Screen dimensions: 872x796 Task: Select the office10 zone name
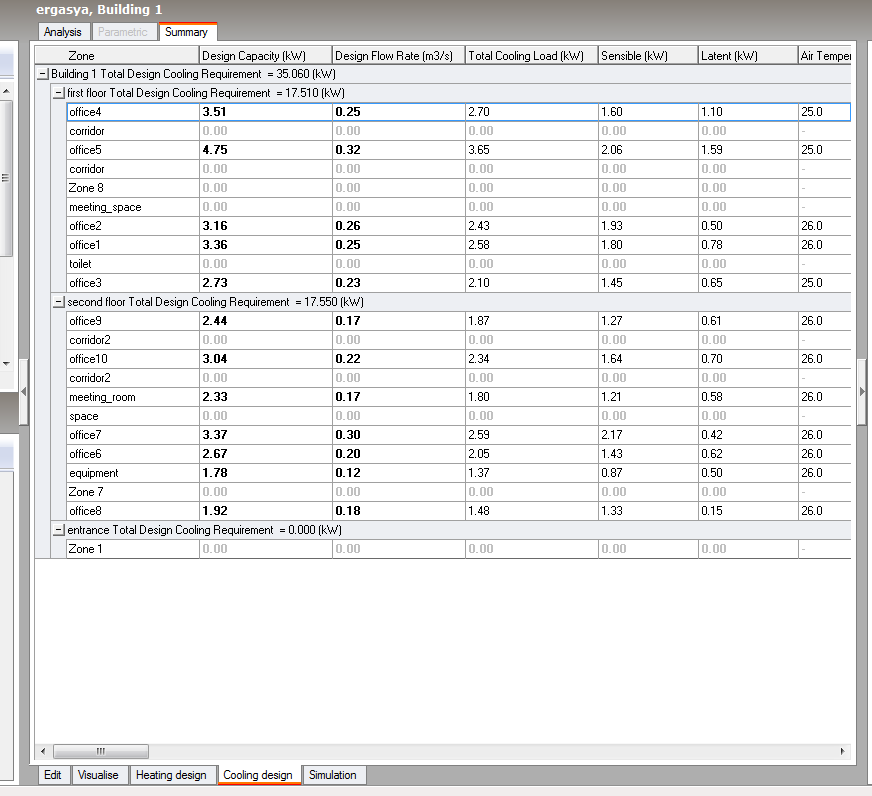click(88, 359)
